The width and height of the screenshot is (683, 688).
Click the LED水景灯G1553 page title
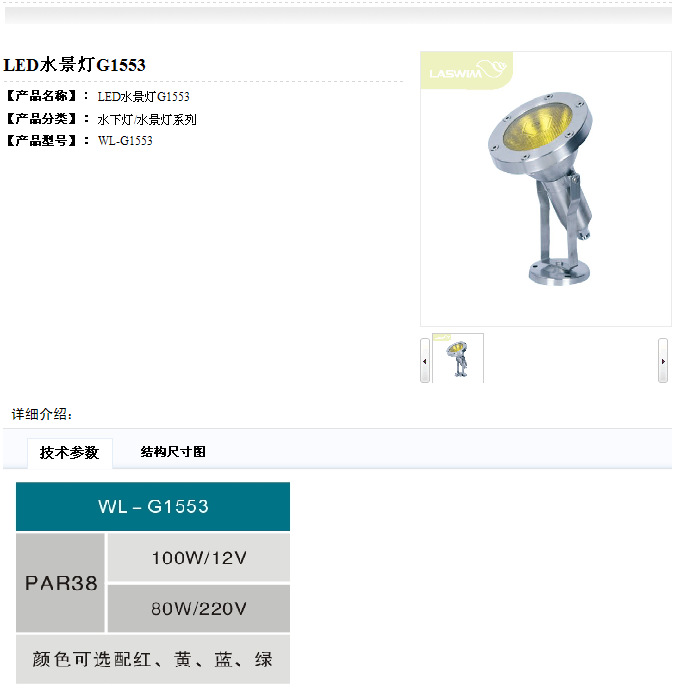click(x=74, y=65)
